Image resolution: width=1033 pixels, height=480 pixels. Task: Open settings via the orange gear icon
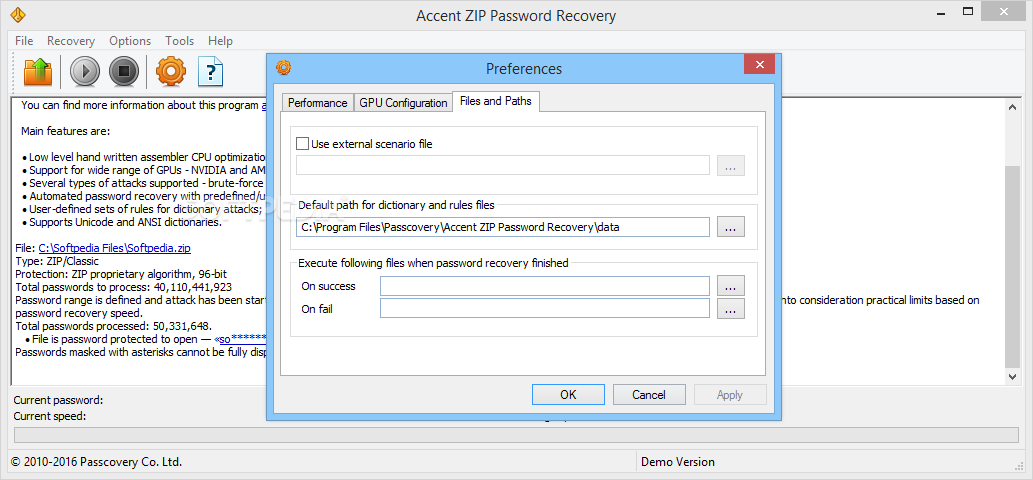coord(171,72)
